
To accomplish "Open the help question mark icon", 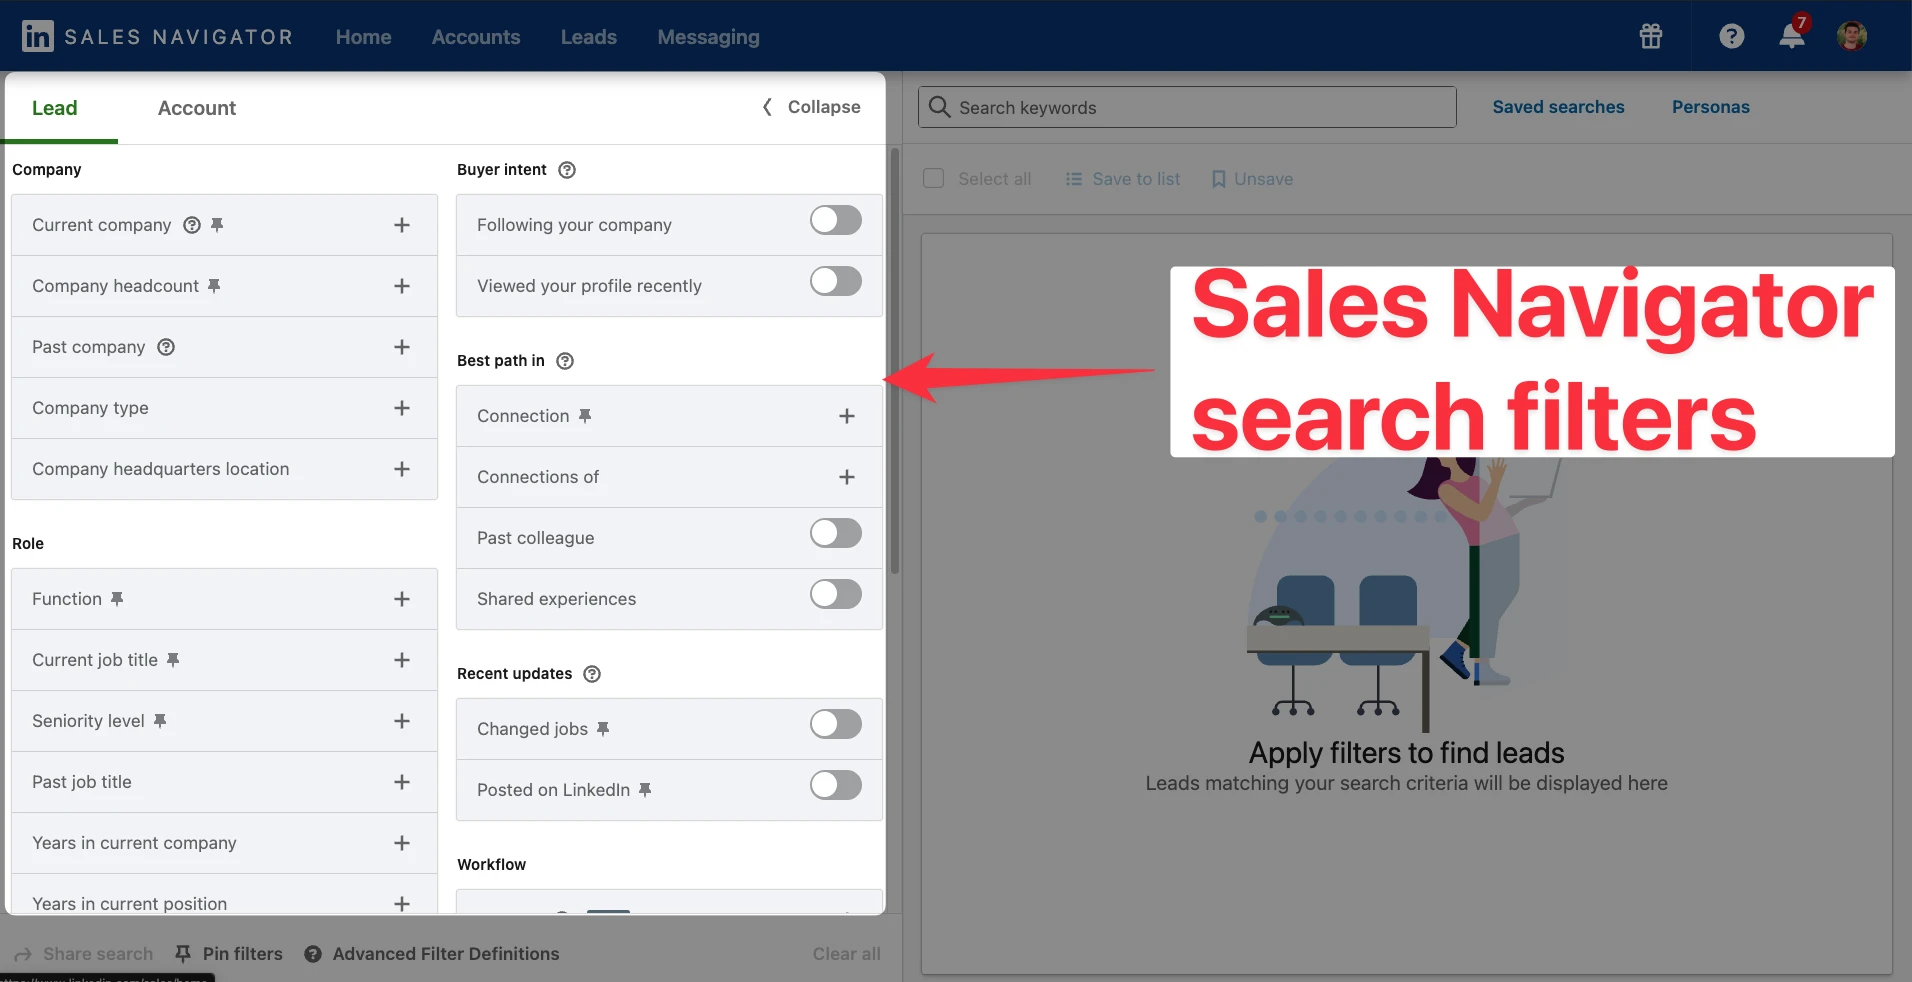I will [x=1731, y=36].
